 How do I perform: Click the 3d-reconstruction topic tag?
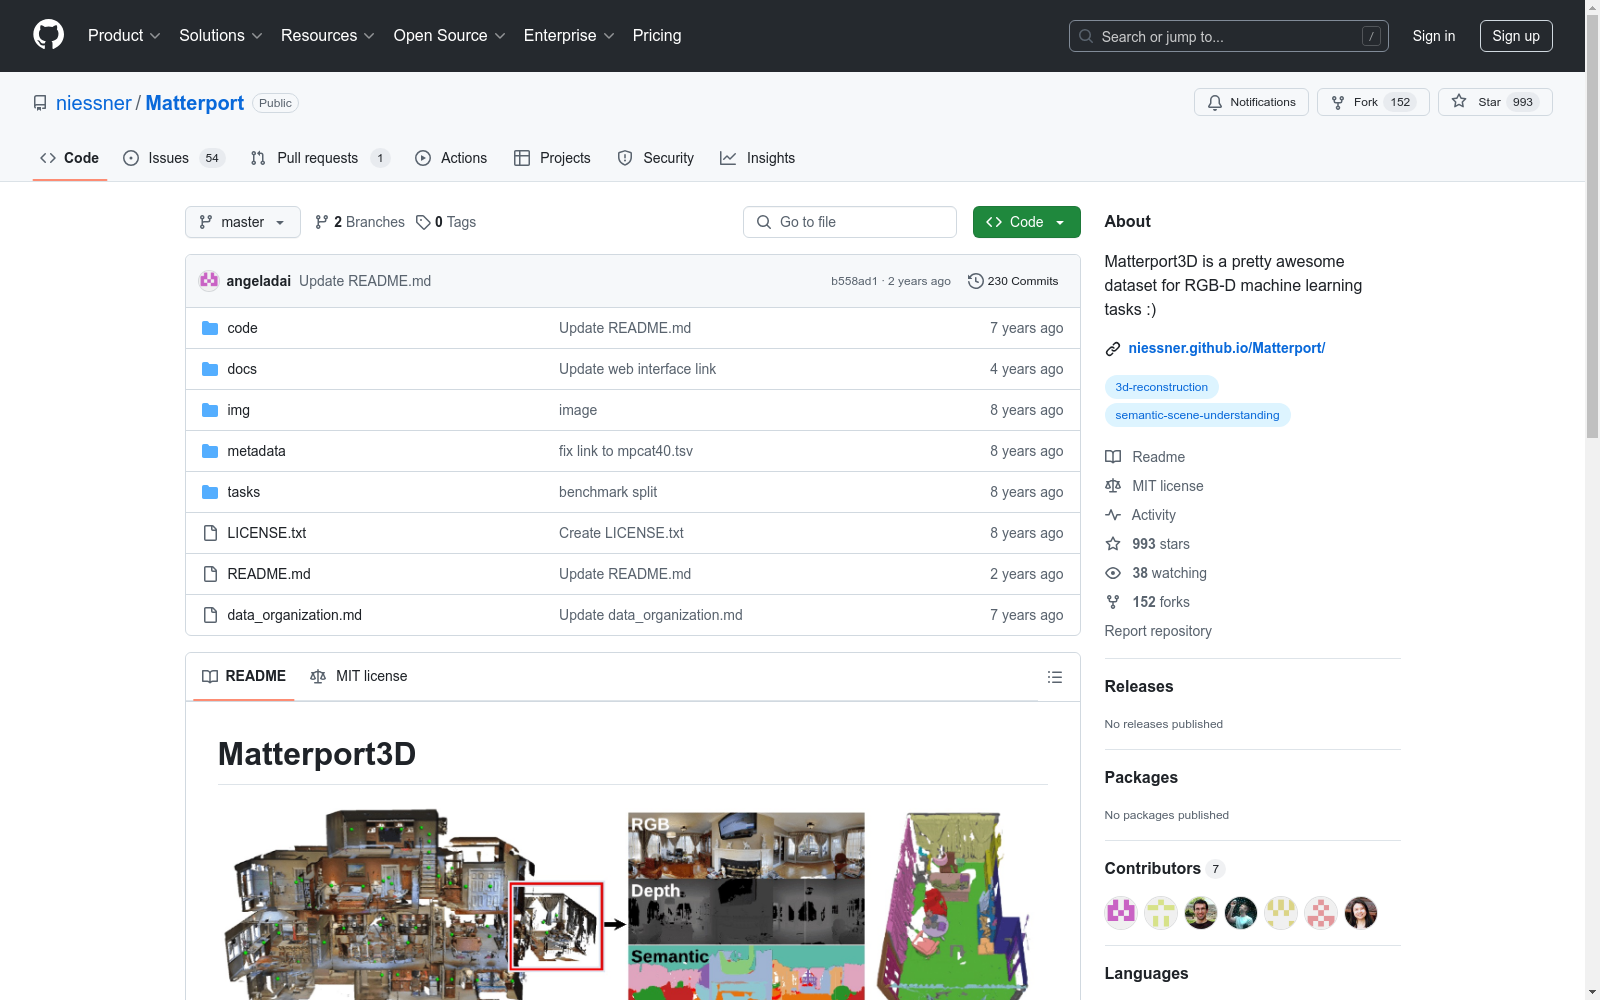[1161, 387]
